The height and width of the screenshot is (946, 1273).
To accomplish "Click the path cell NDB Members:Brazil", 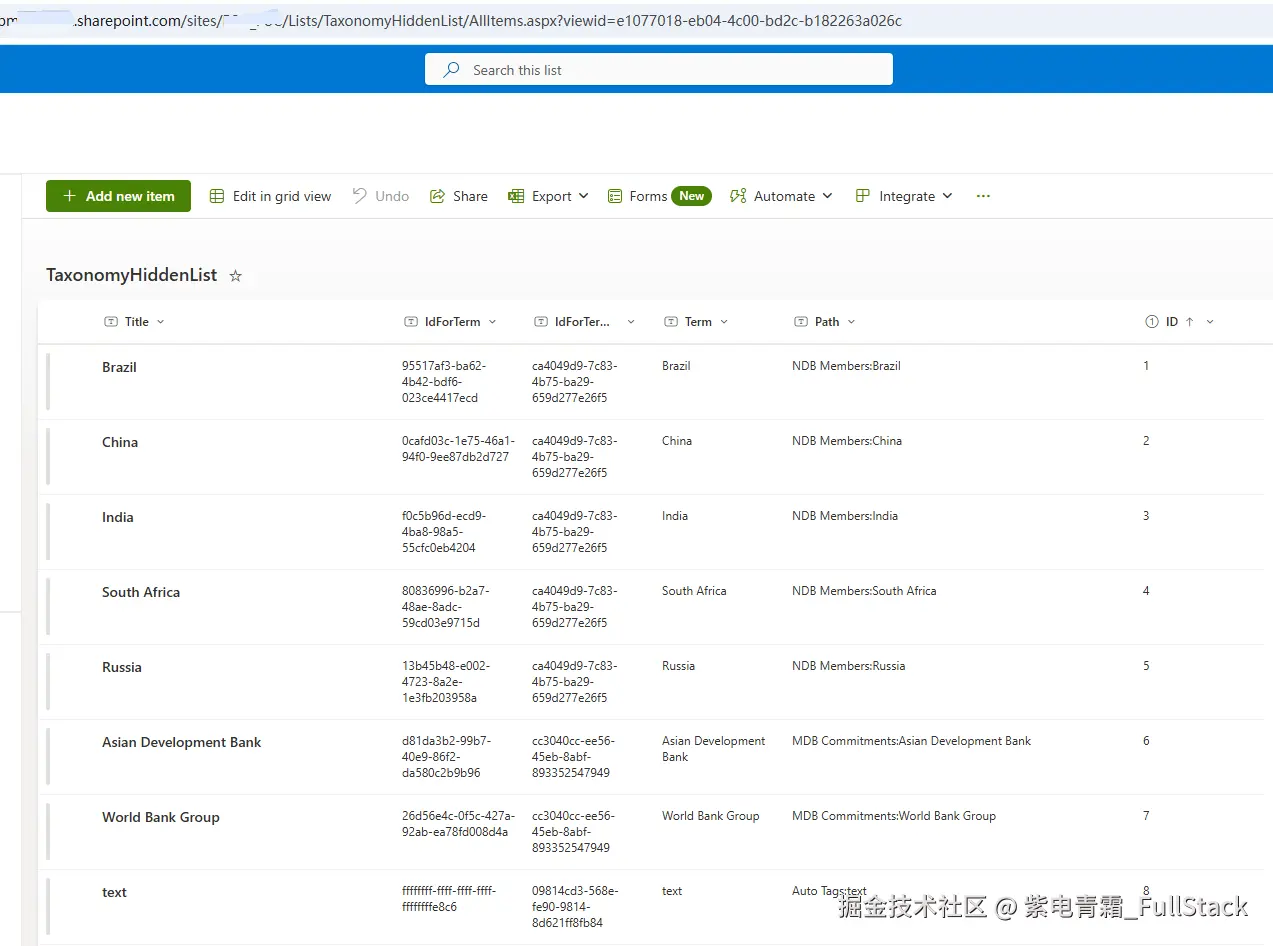I will (846, 366).
